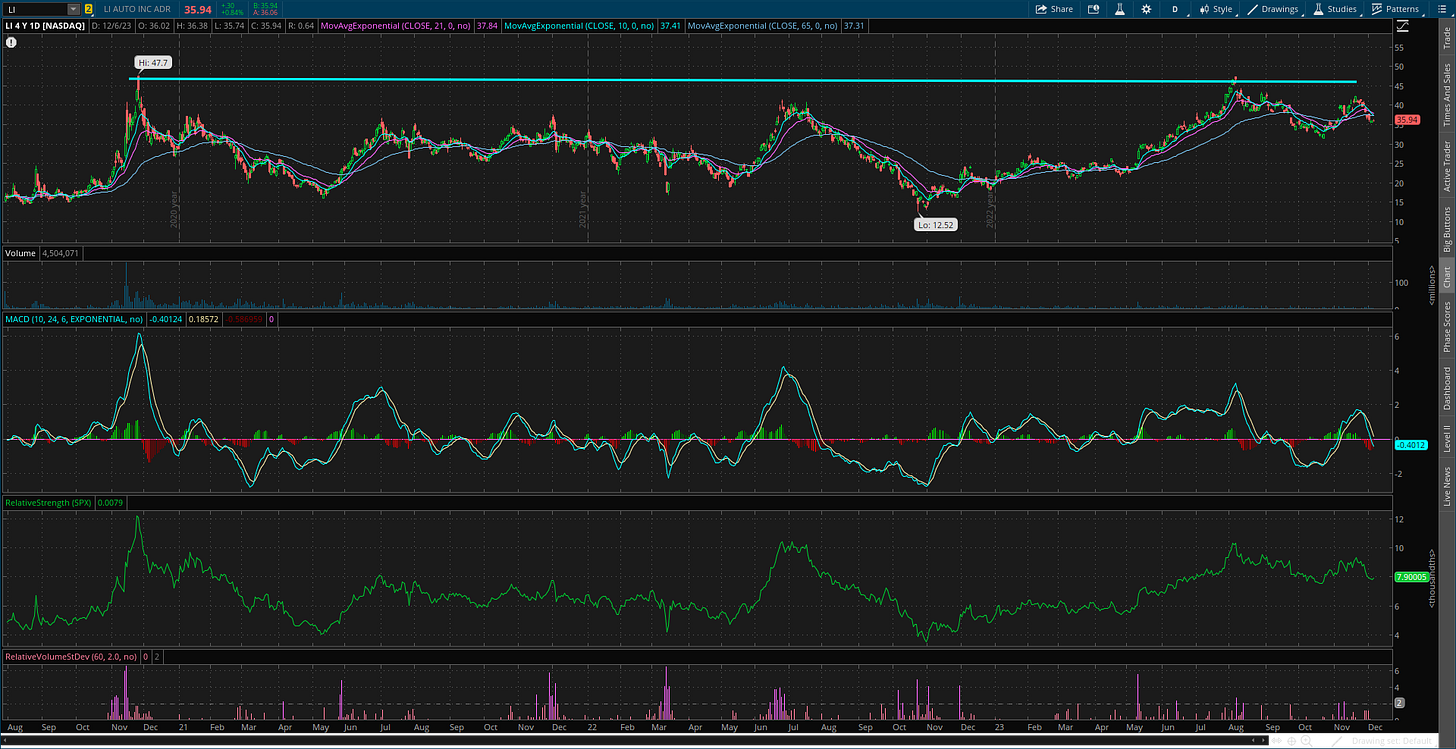Click the yellow 2 link-color icon
Viewport: 1456px width, 749px height.
coord(89,9)
